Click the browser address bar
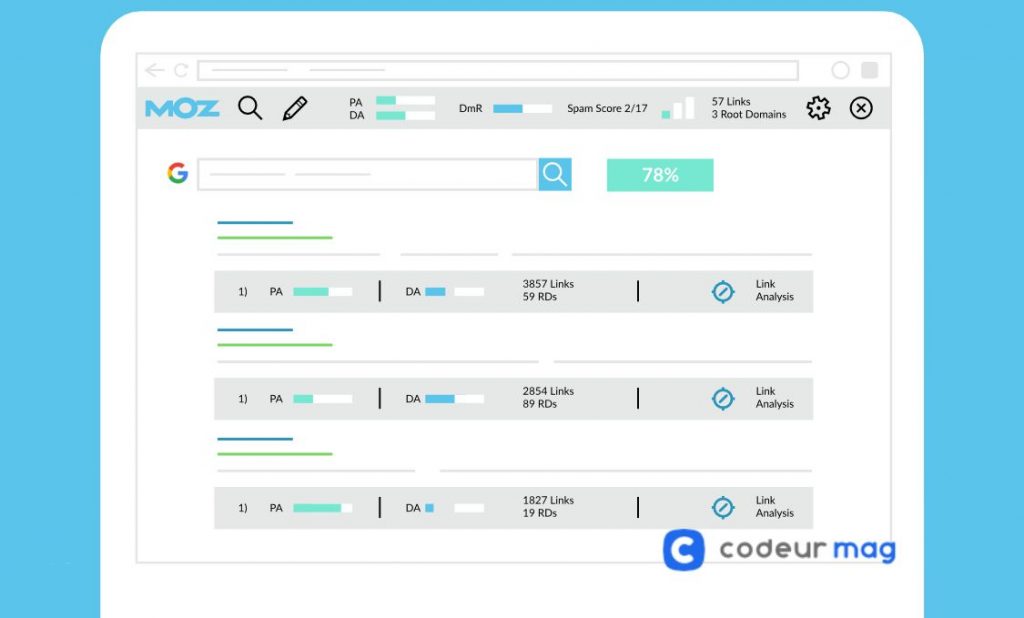Image resolution: width=1024 pixels, height=618 pixels. pyautogui.click(x=498, y=70)
